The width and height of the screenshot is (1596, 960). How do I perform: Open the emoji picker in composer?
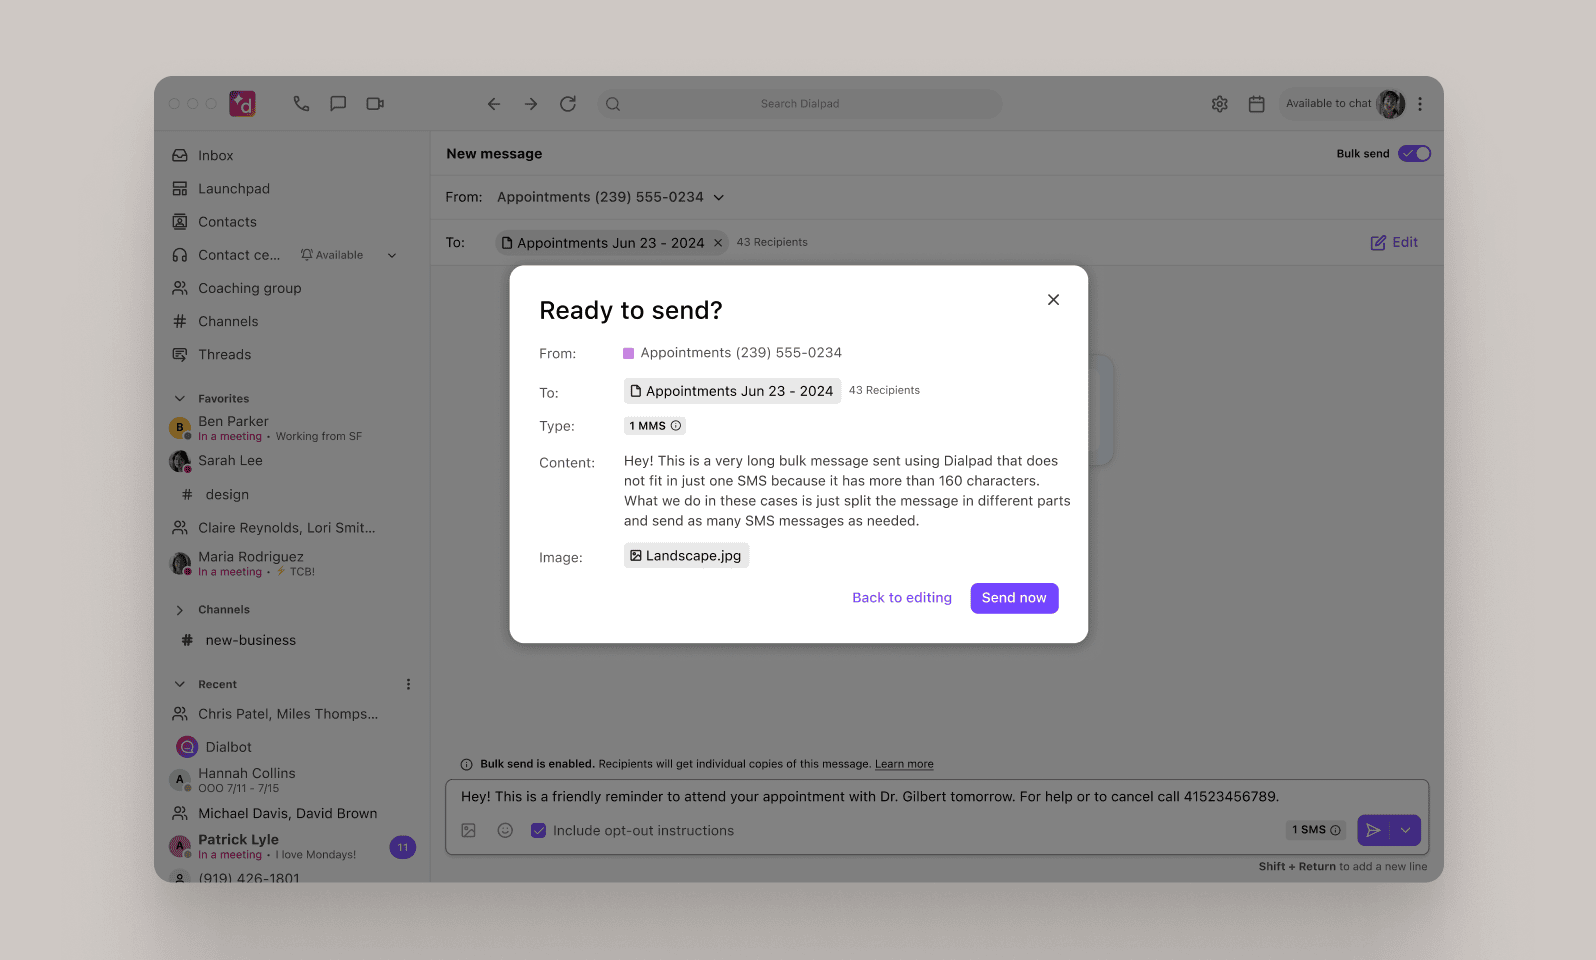click(x=505, y=830)
